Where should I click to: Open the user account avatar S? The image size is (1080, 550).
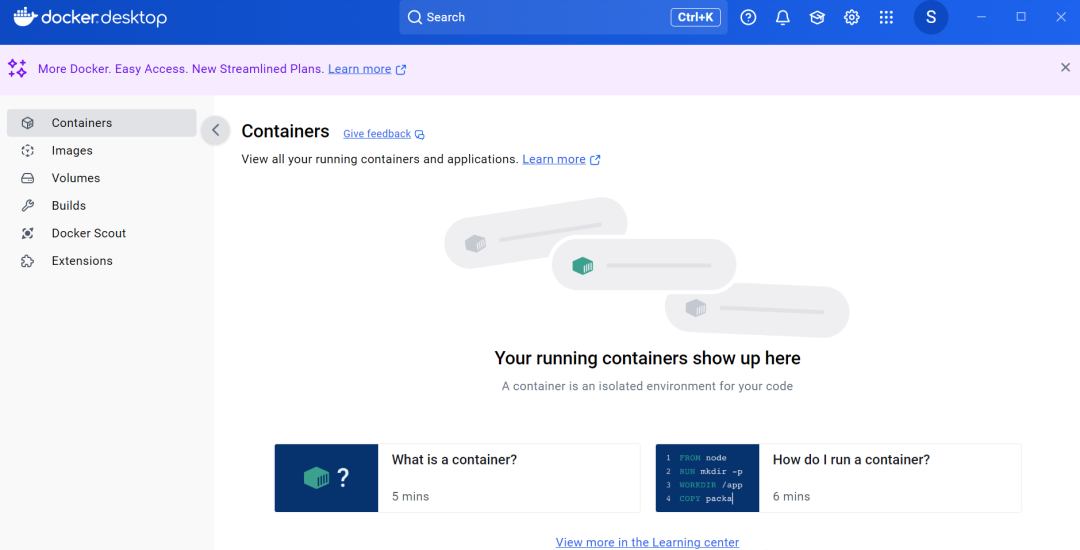click(x=931, y=17)
